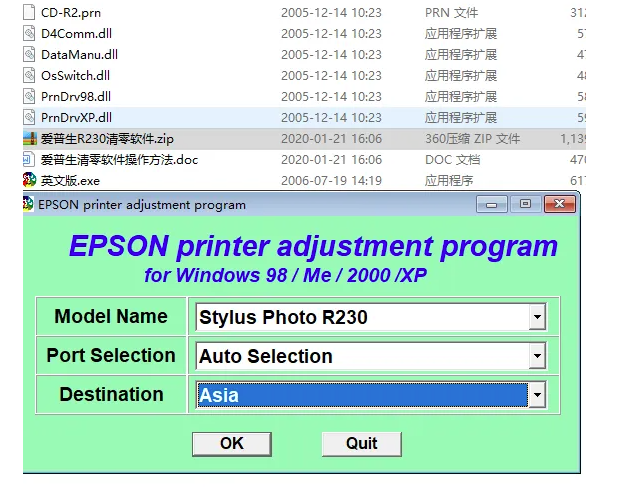Click the type label PRN 文件
641x502 pixels.
click(x=451, y=13)
